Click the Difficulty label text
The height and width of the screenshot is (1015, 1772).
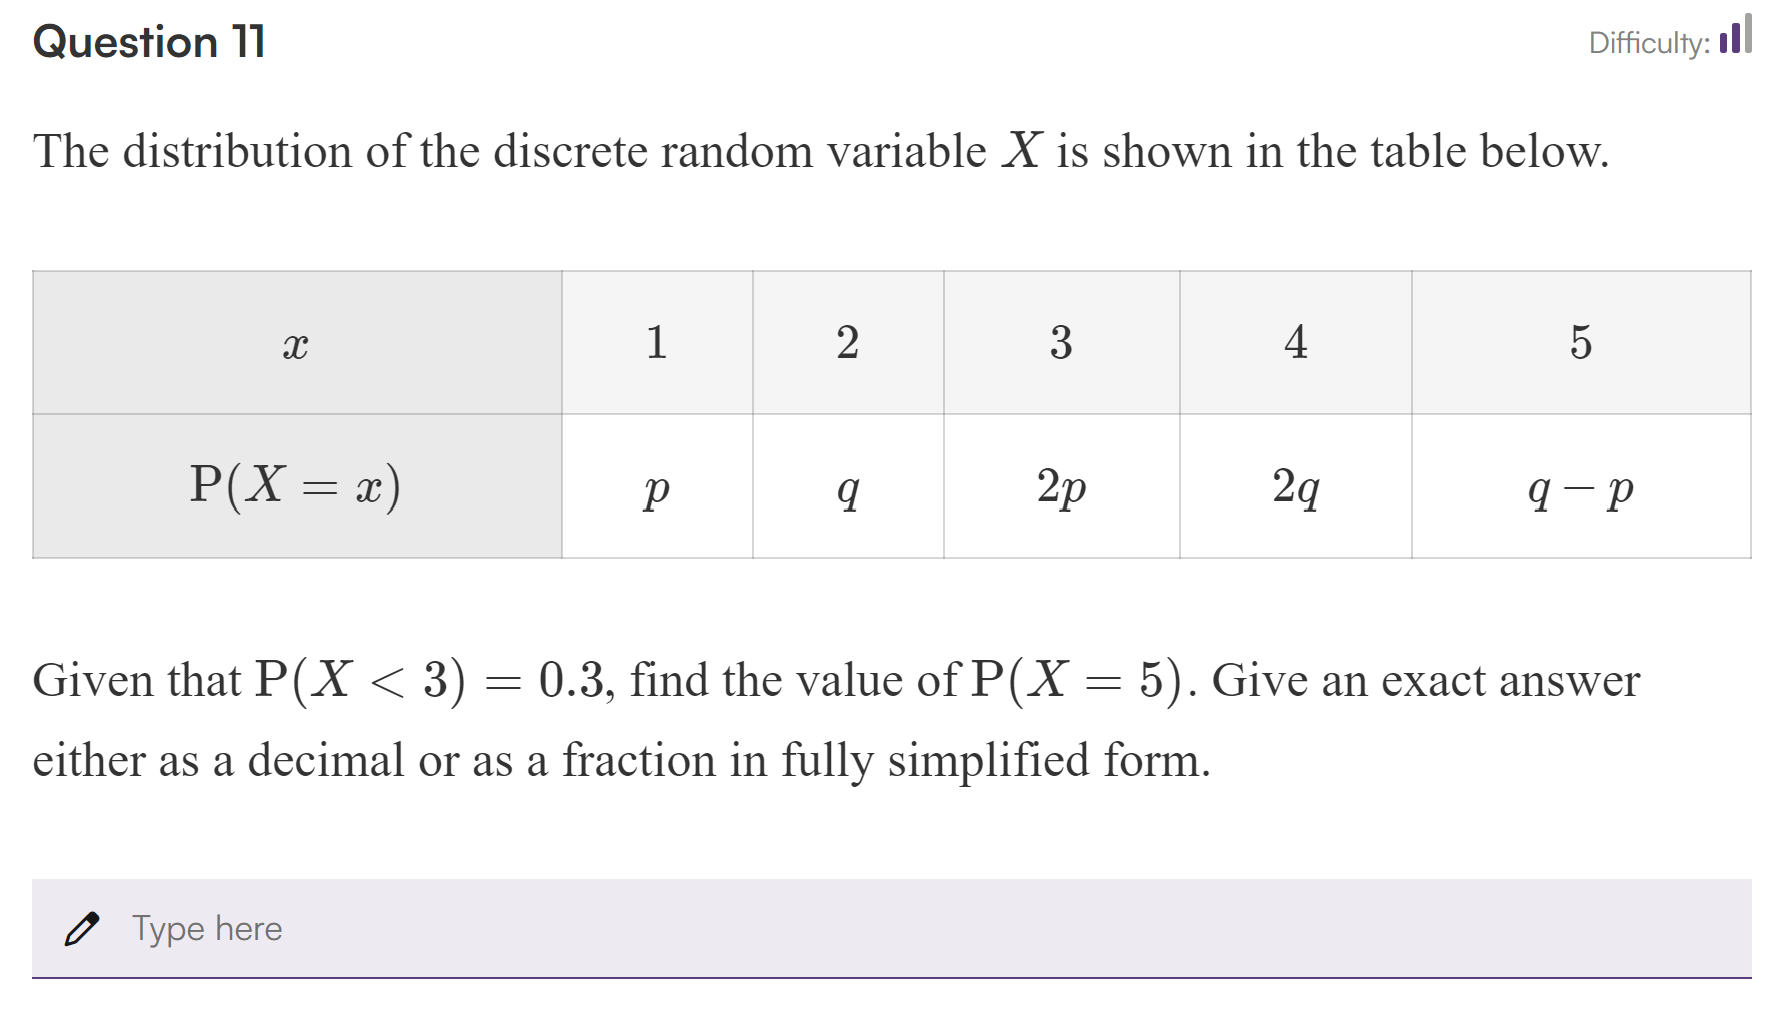pos(1650,42)
